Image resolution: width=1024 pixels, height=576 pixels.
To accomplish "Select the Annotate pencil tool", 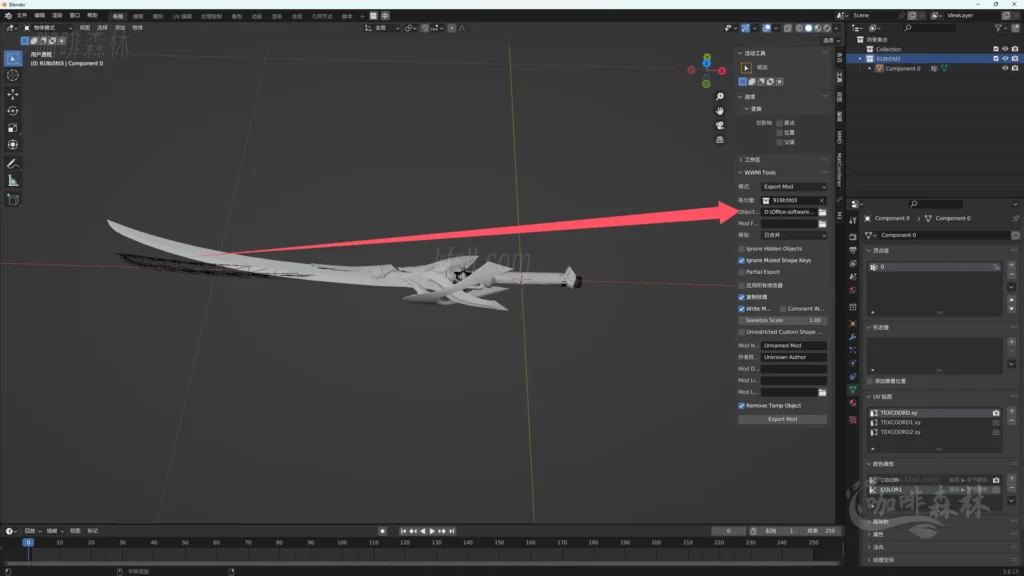I will pyautogui.click(x=13, y=163).
